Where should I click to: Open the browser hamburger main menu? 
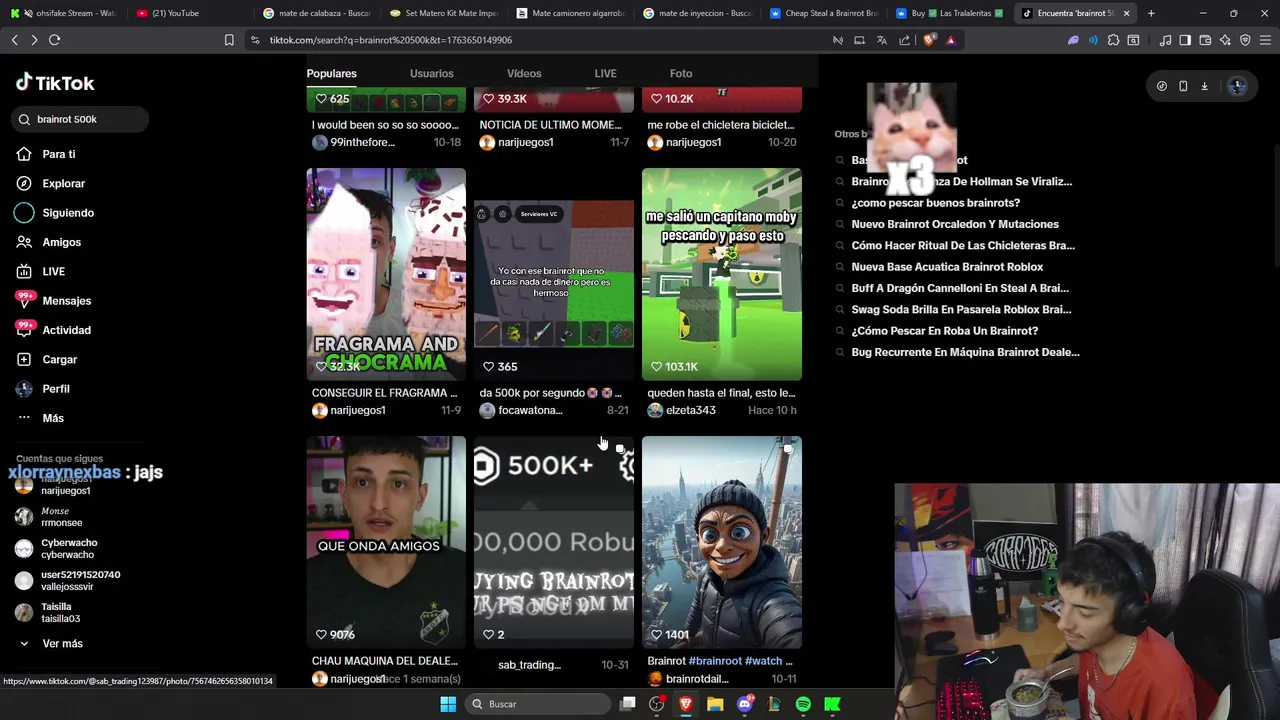(x=1265, y=40)
